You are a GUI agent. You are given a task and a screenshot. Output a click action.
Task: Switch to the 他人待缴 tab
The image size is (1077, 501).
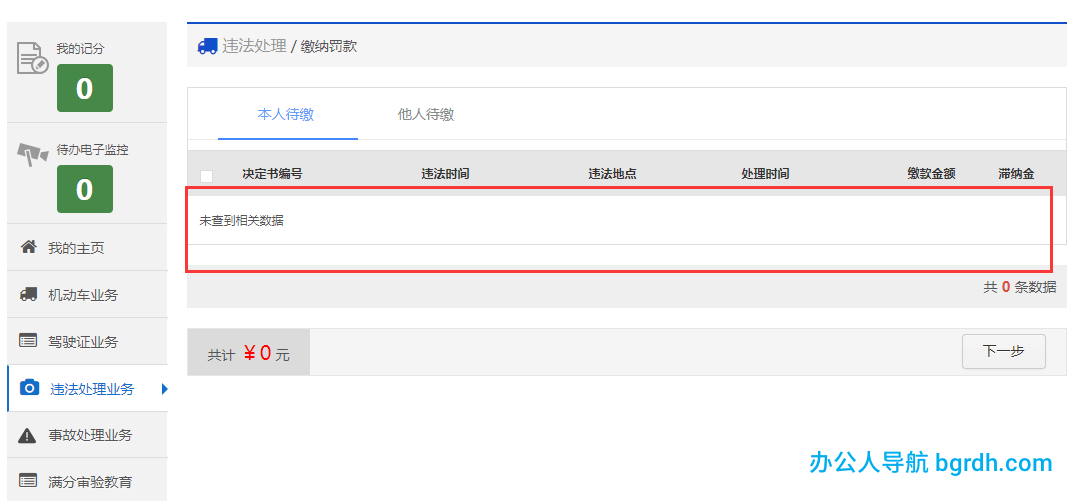tap(426, 115)
